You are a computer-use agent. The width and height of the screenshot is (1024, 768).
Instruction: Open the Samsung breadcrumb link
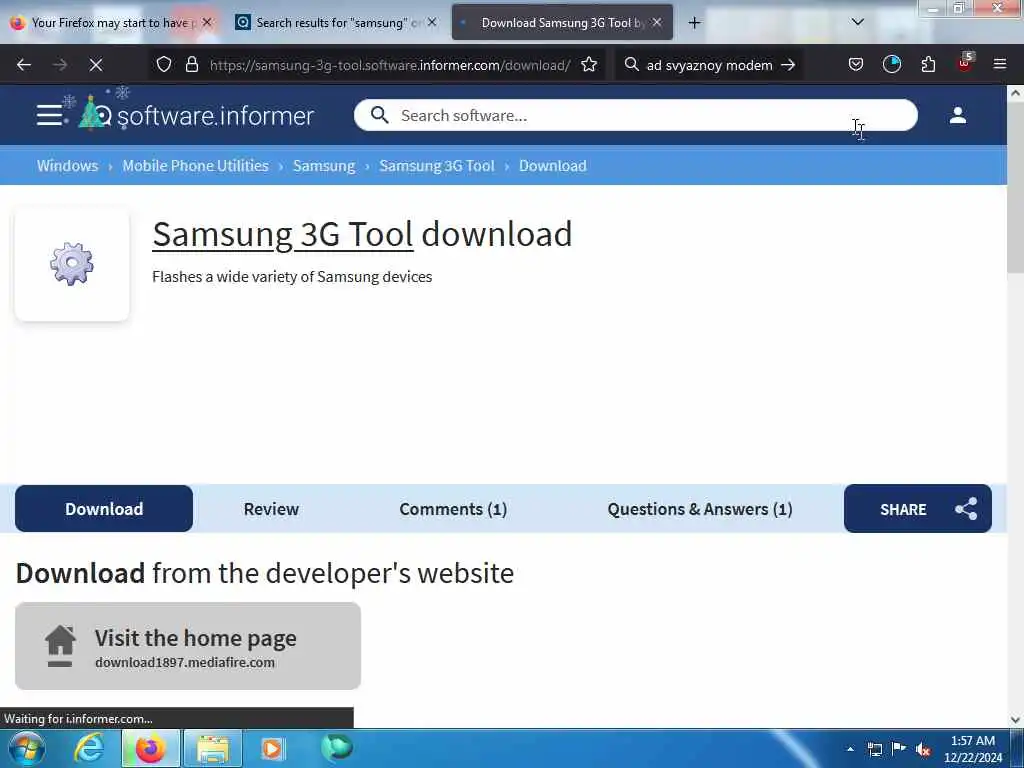(x=324, y=166)
